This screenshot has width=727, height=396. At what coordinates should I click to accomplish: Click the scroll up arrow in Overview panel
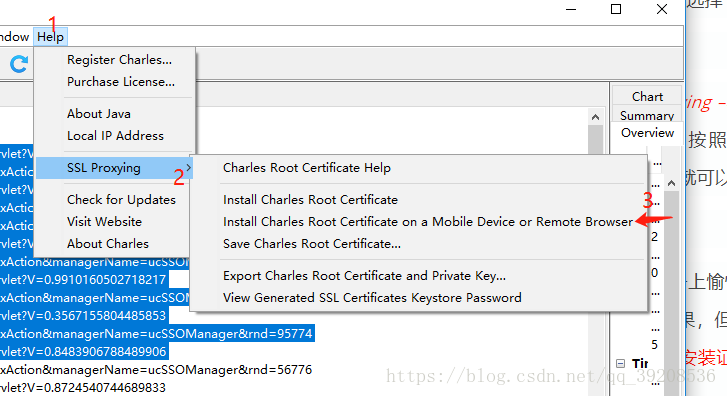click(671, 184)
